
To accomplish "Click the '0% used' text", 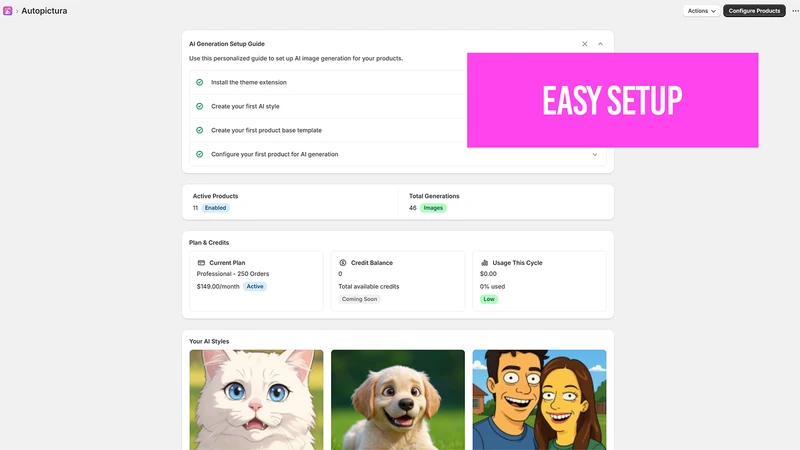I will [x=492, y=287].
